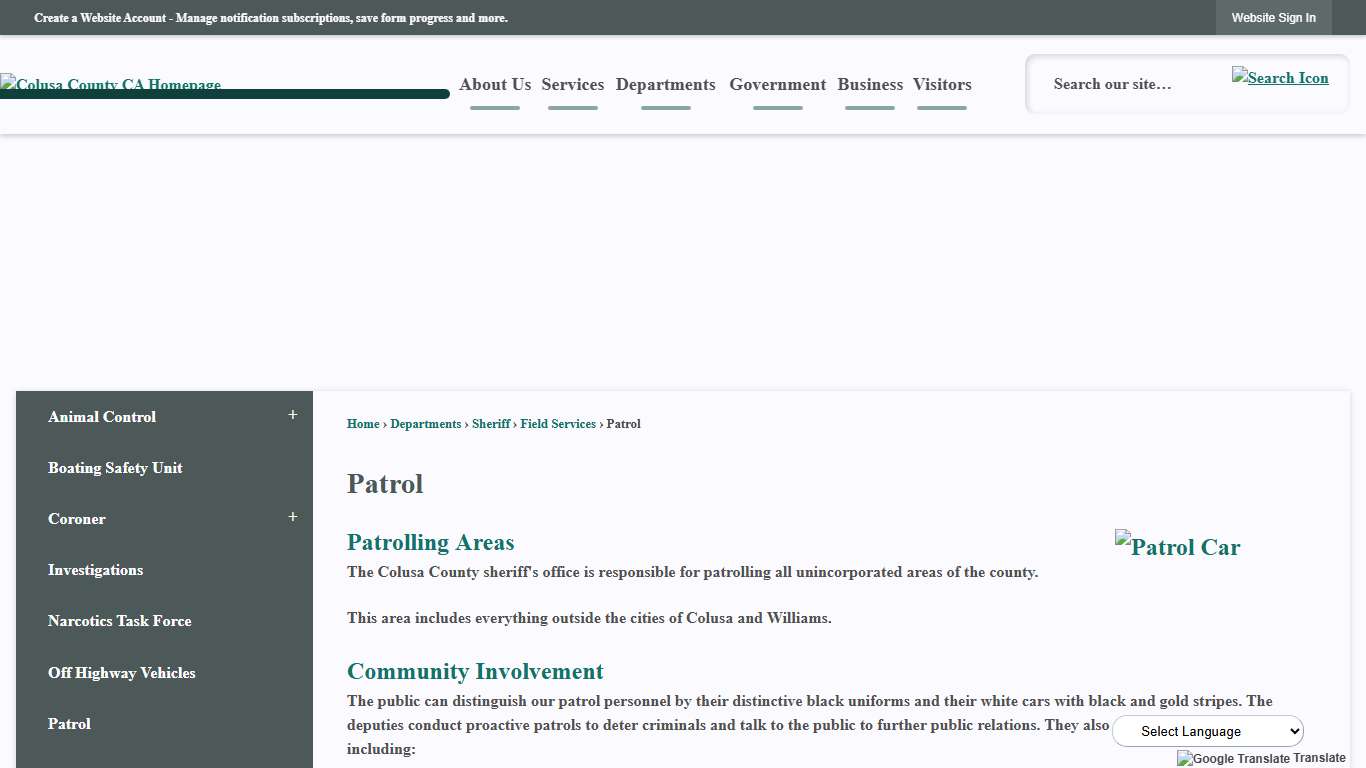1366x768 pixels.
Task: Open the Select Language dropdown
Action: point(1207,731)
